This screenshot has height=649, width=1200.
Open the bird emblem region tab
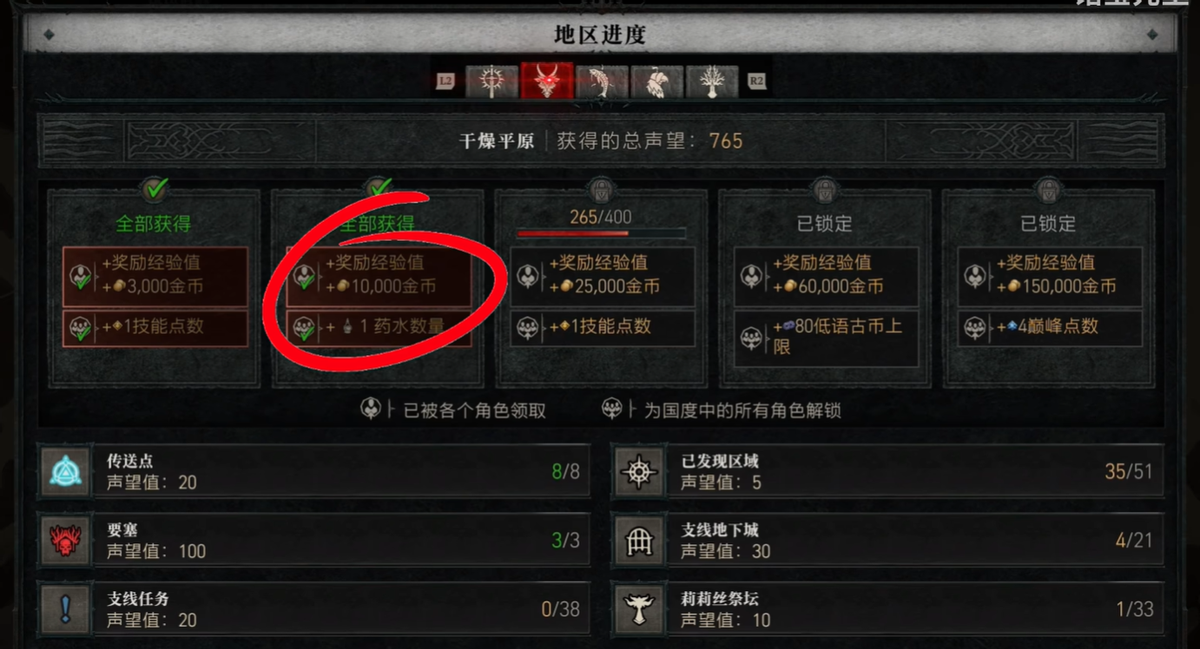click(657, 81)
